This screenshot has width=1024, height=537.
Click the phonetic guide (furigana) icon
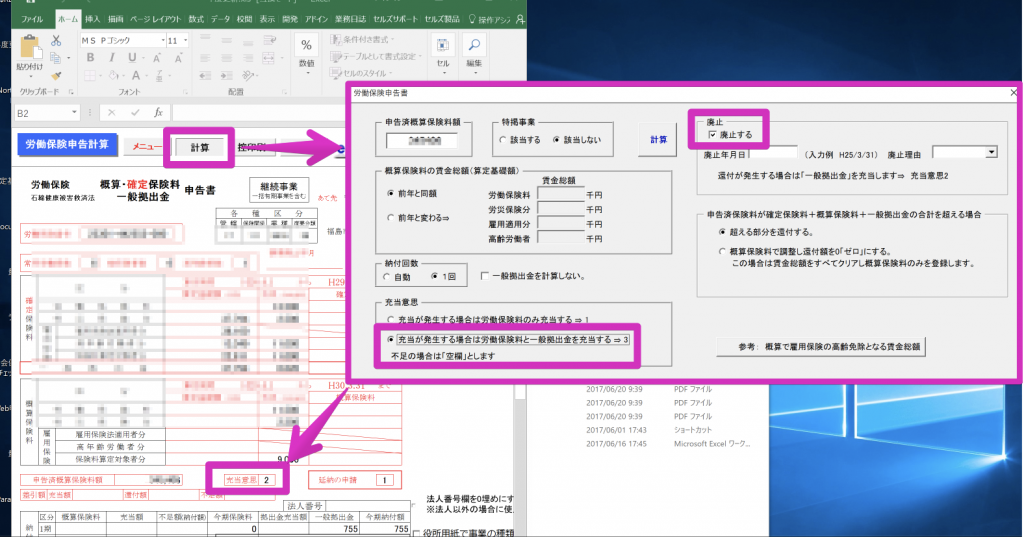(159, 76)
